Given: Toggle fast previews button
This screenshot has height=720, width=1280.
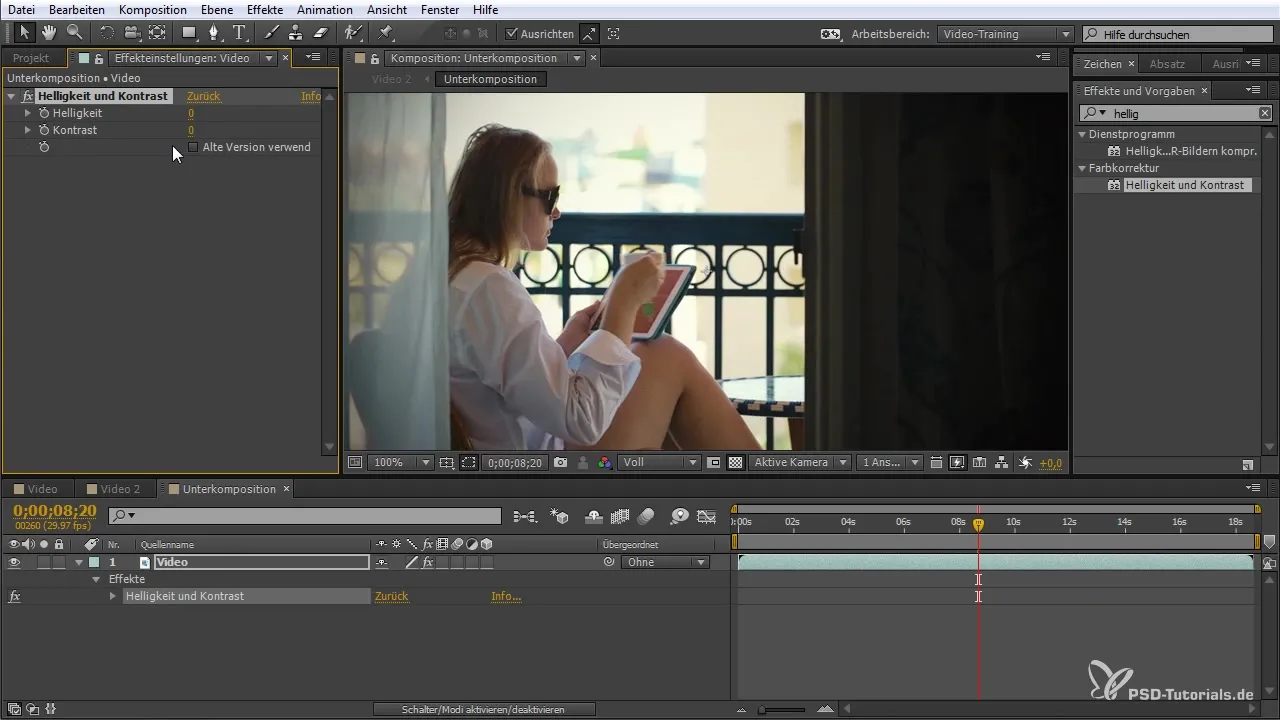Looking at the screenshot, I should pos(958,463).
